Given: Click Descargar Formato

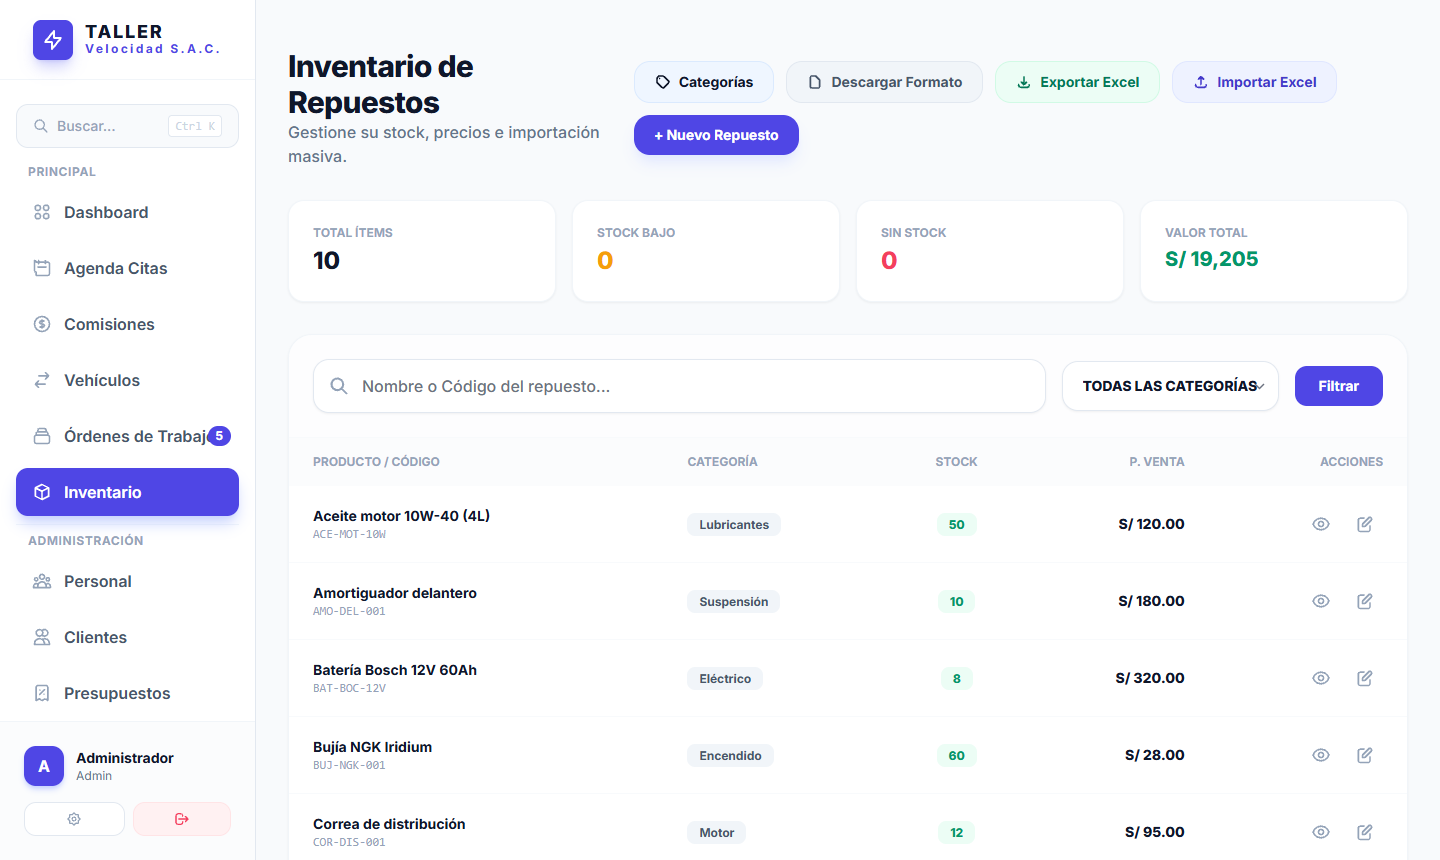Looking at the screenshot, I should (x=884, y=82).
